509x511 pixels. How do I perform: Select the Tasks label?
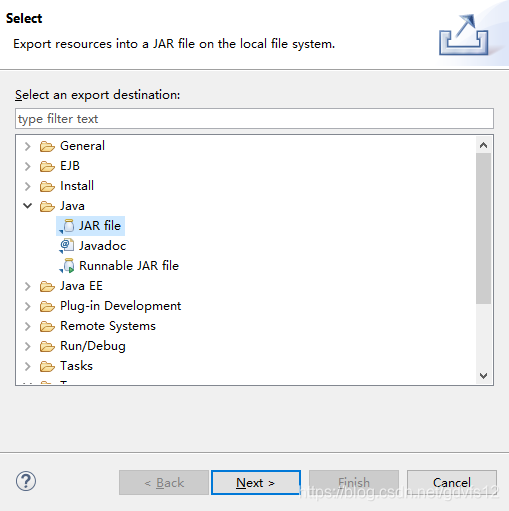tap(77, 366)
